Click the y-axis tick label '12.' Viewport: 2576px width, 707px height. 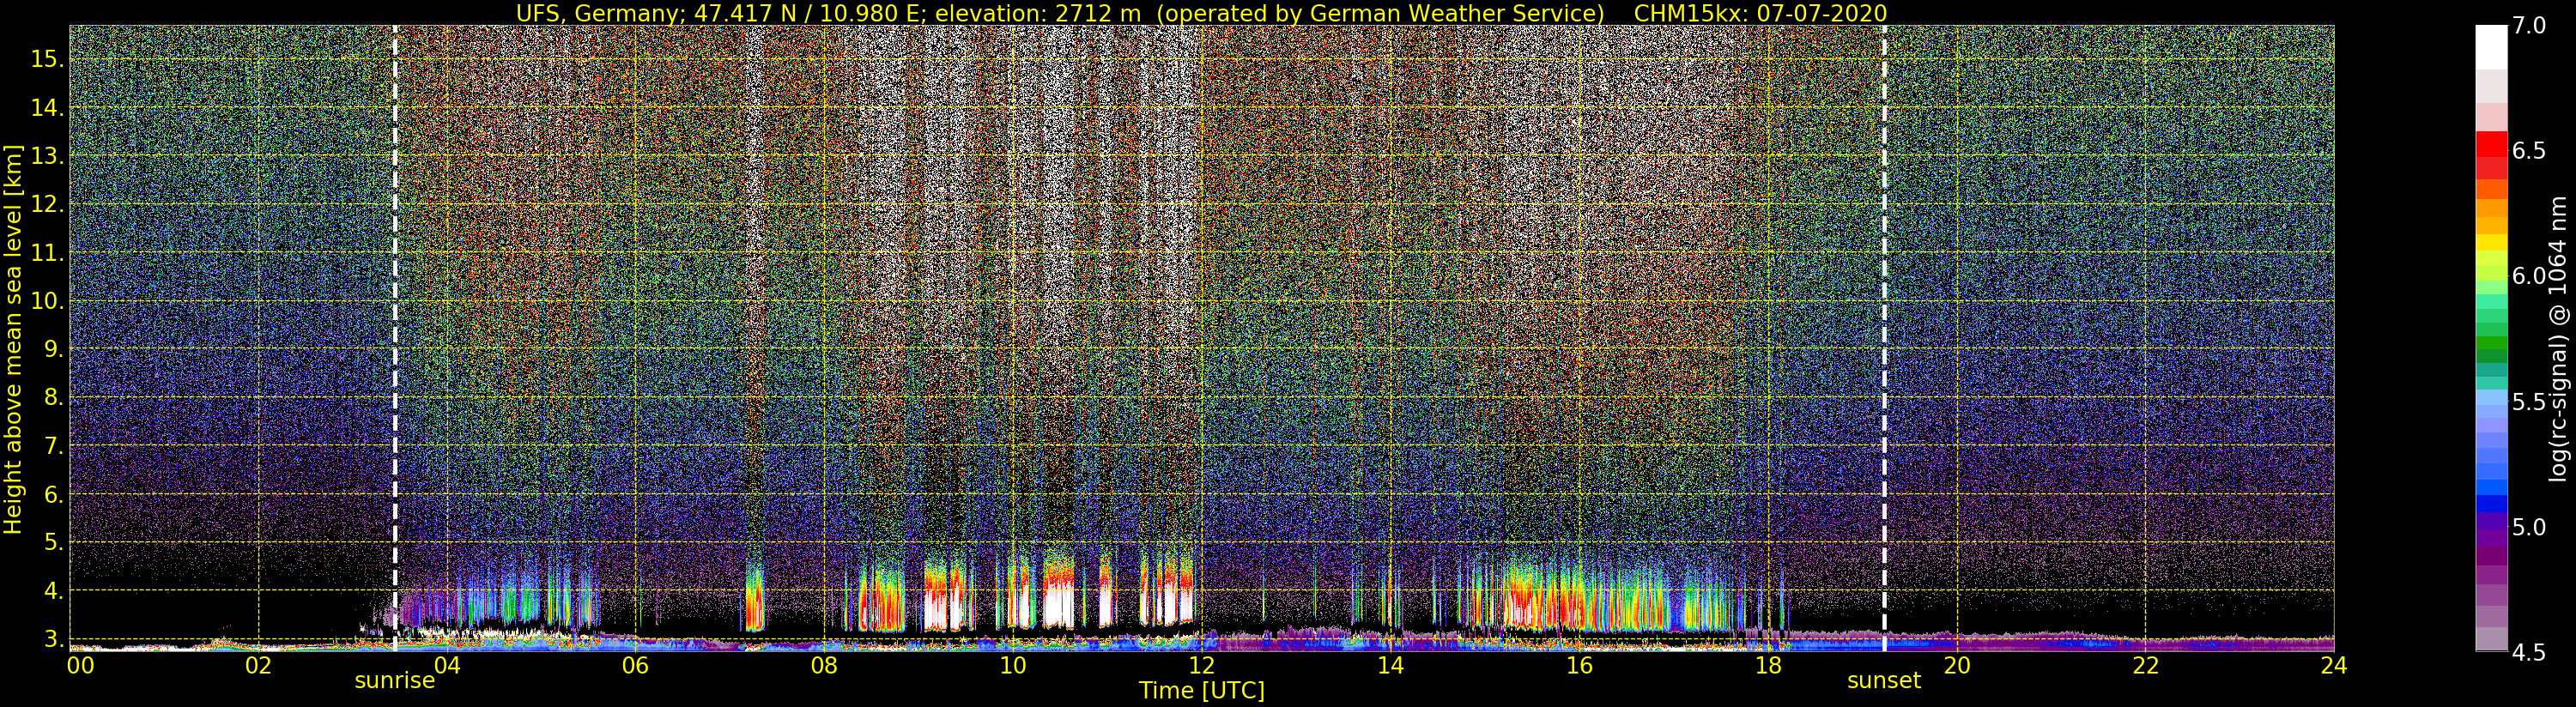coord(47,204)
